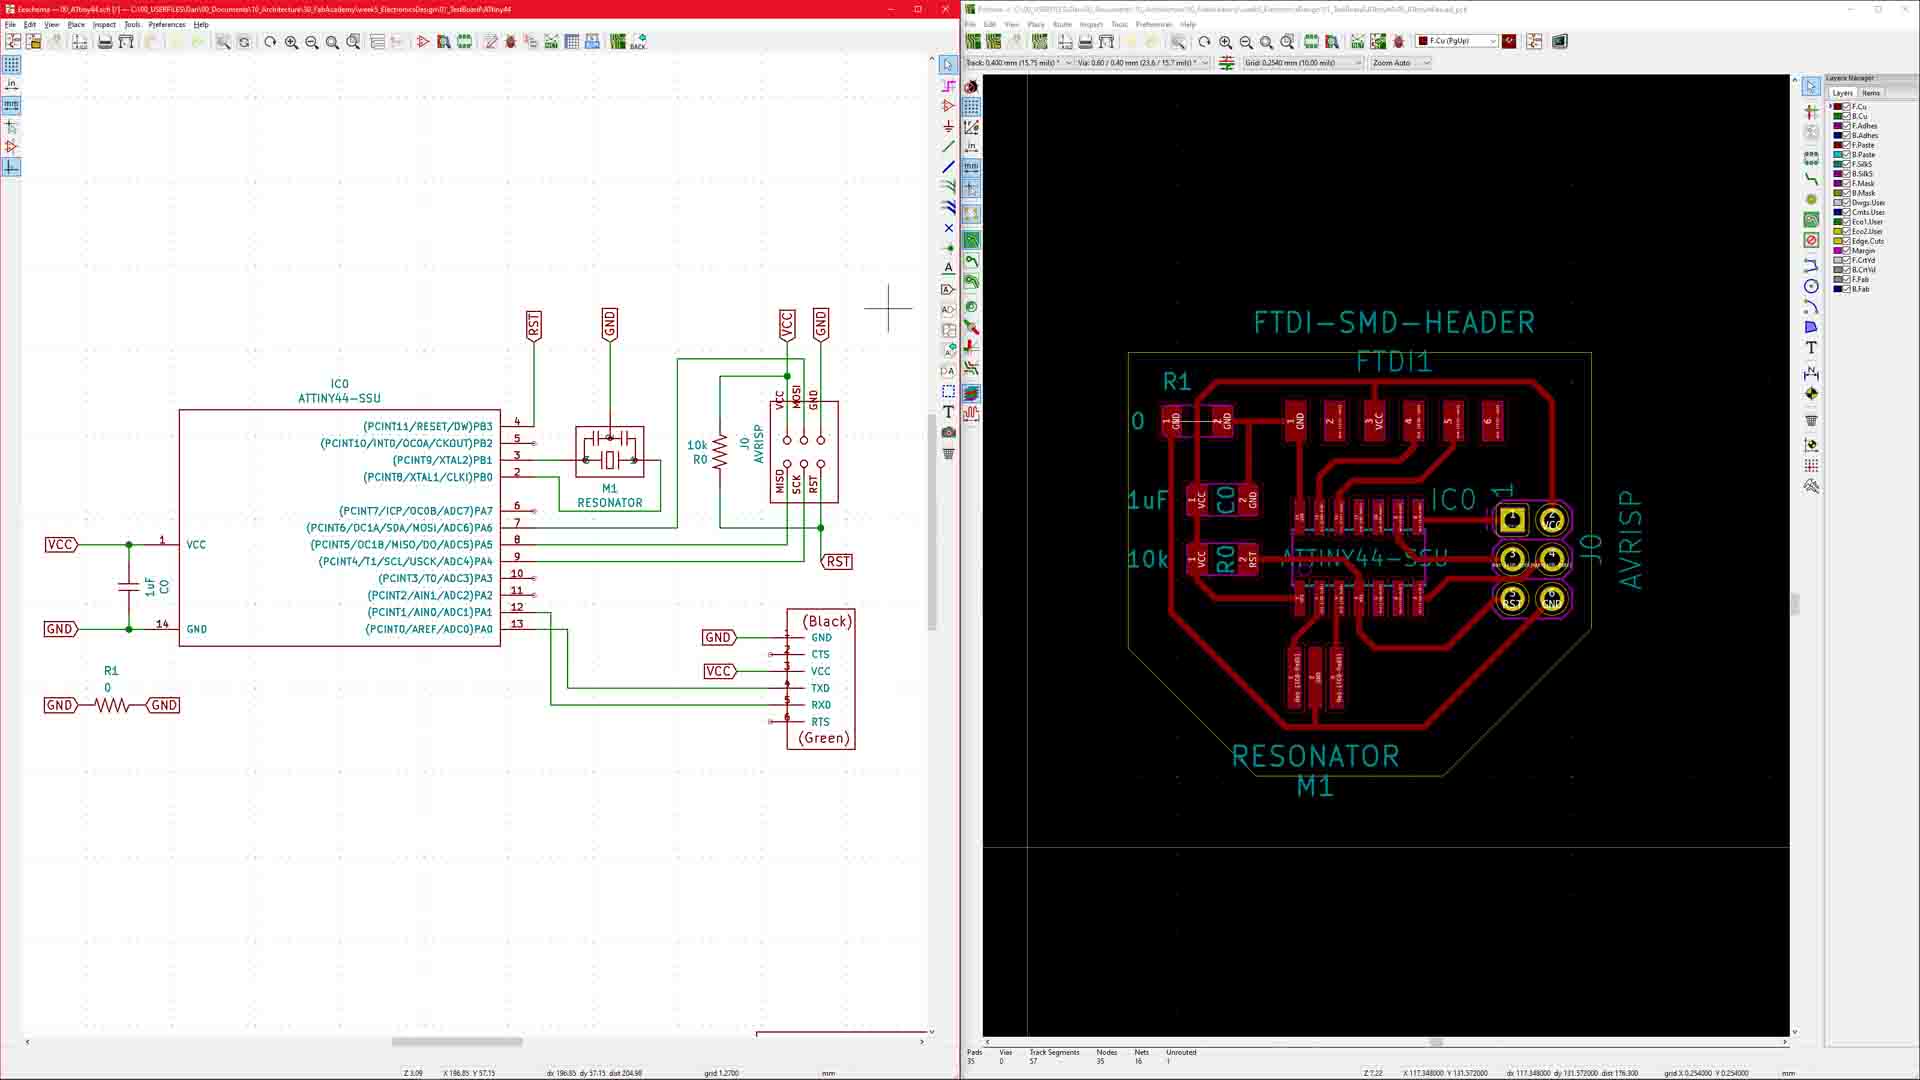Open Pcbnew Route menu
The height and width of the screenshot is (1080, 1920).
click(x=1062, y=24)
